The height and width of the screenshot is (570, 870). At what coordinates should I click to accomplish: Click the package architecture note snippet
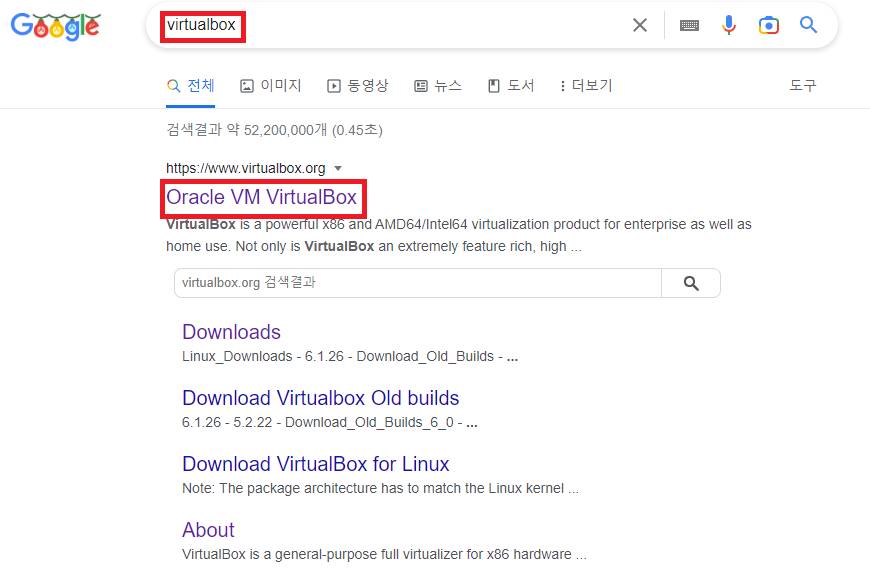[x=380, y=488]
